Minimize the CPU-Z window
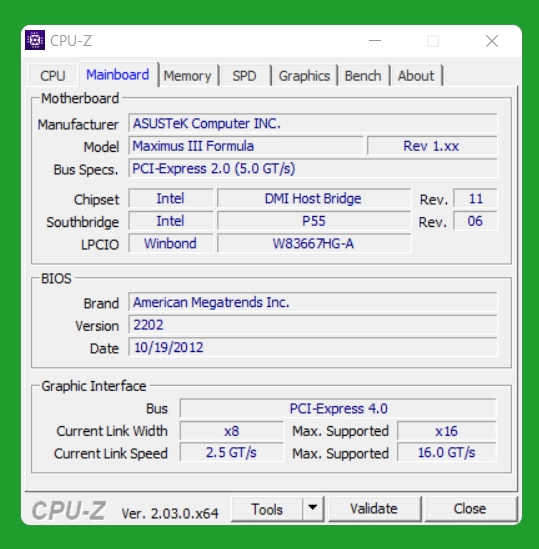This screenshot has width=539, height=549. tap(375, 41)
